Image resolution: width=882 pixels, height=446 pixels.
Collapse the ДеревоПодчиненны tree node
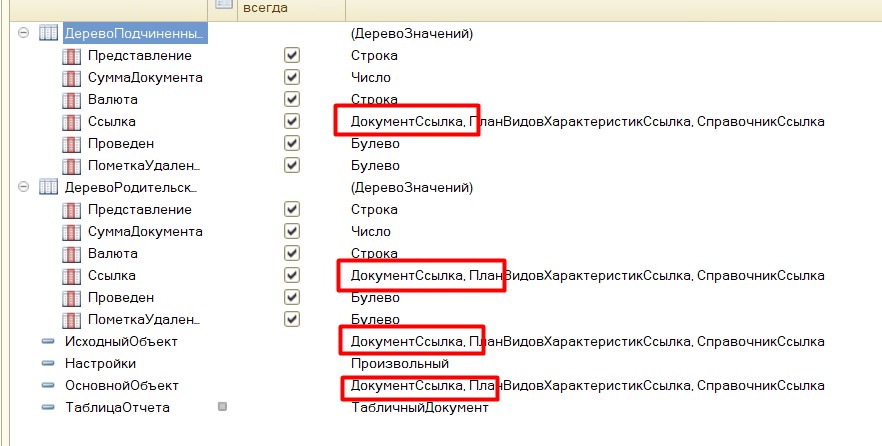(x=24, y=33)
